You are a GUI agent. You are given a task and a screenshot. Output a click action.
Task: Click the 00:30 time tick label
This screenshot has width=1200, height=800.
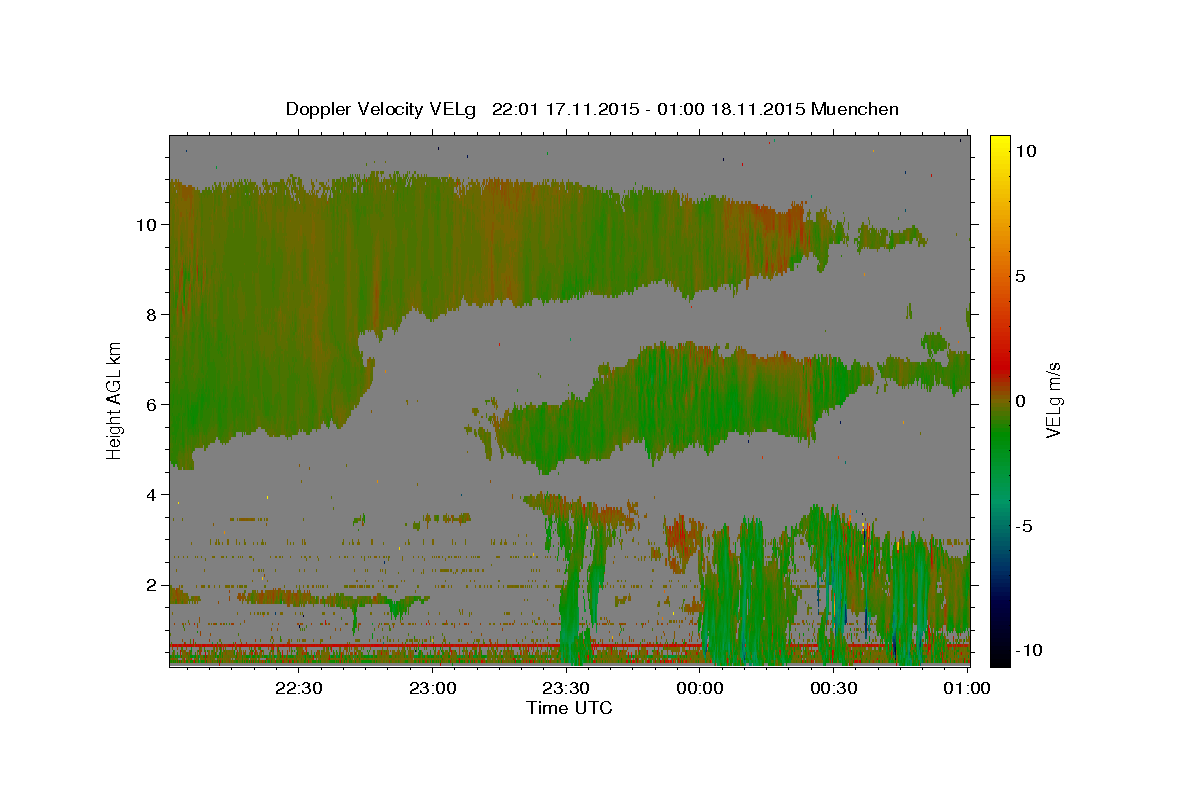click(833, 688)
